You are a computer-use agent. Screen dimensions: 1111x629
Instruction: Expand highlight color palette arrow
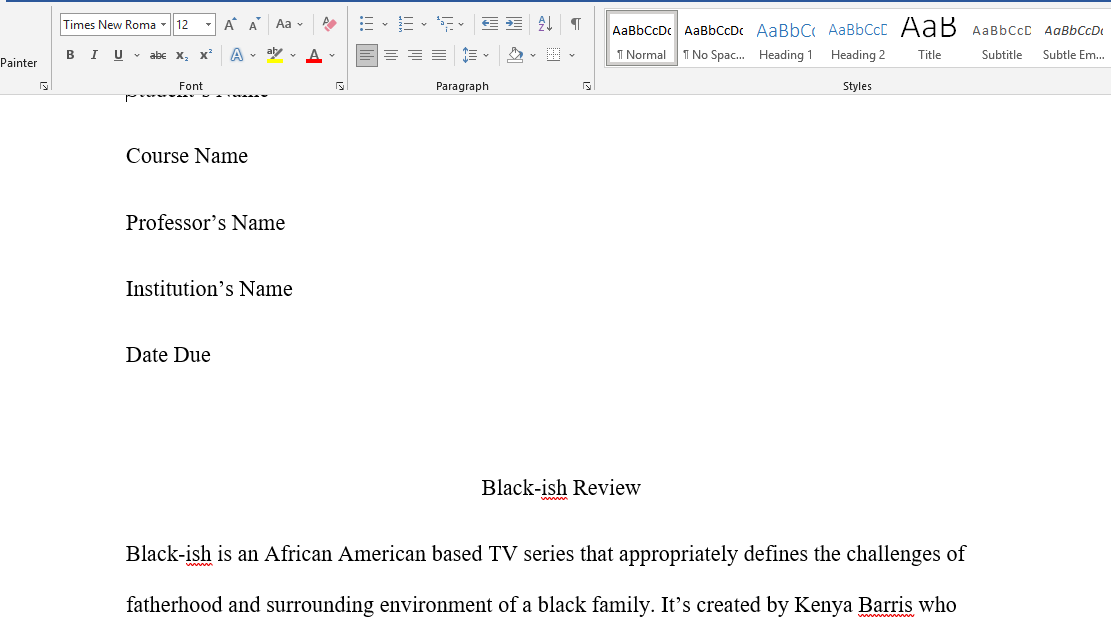[293, 55]
